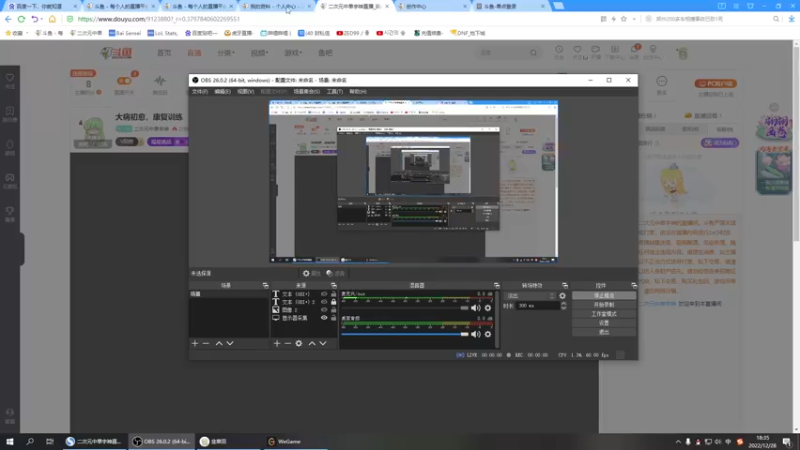Remove the selected source with the minus icon in the sources panel
The image size is (800, 450).
click(x=288, y=343)
